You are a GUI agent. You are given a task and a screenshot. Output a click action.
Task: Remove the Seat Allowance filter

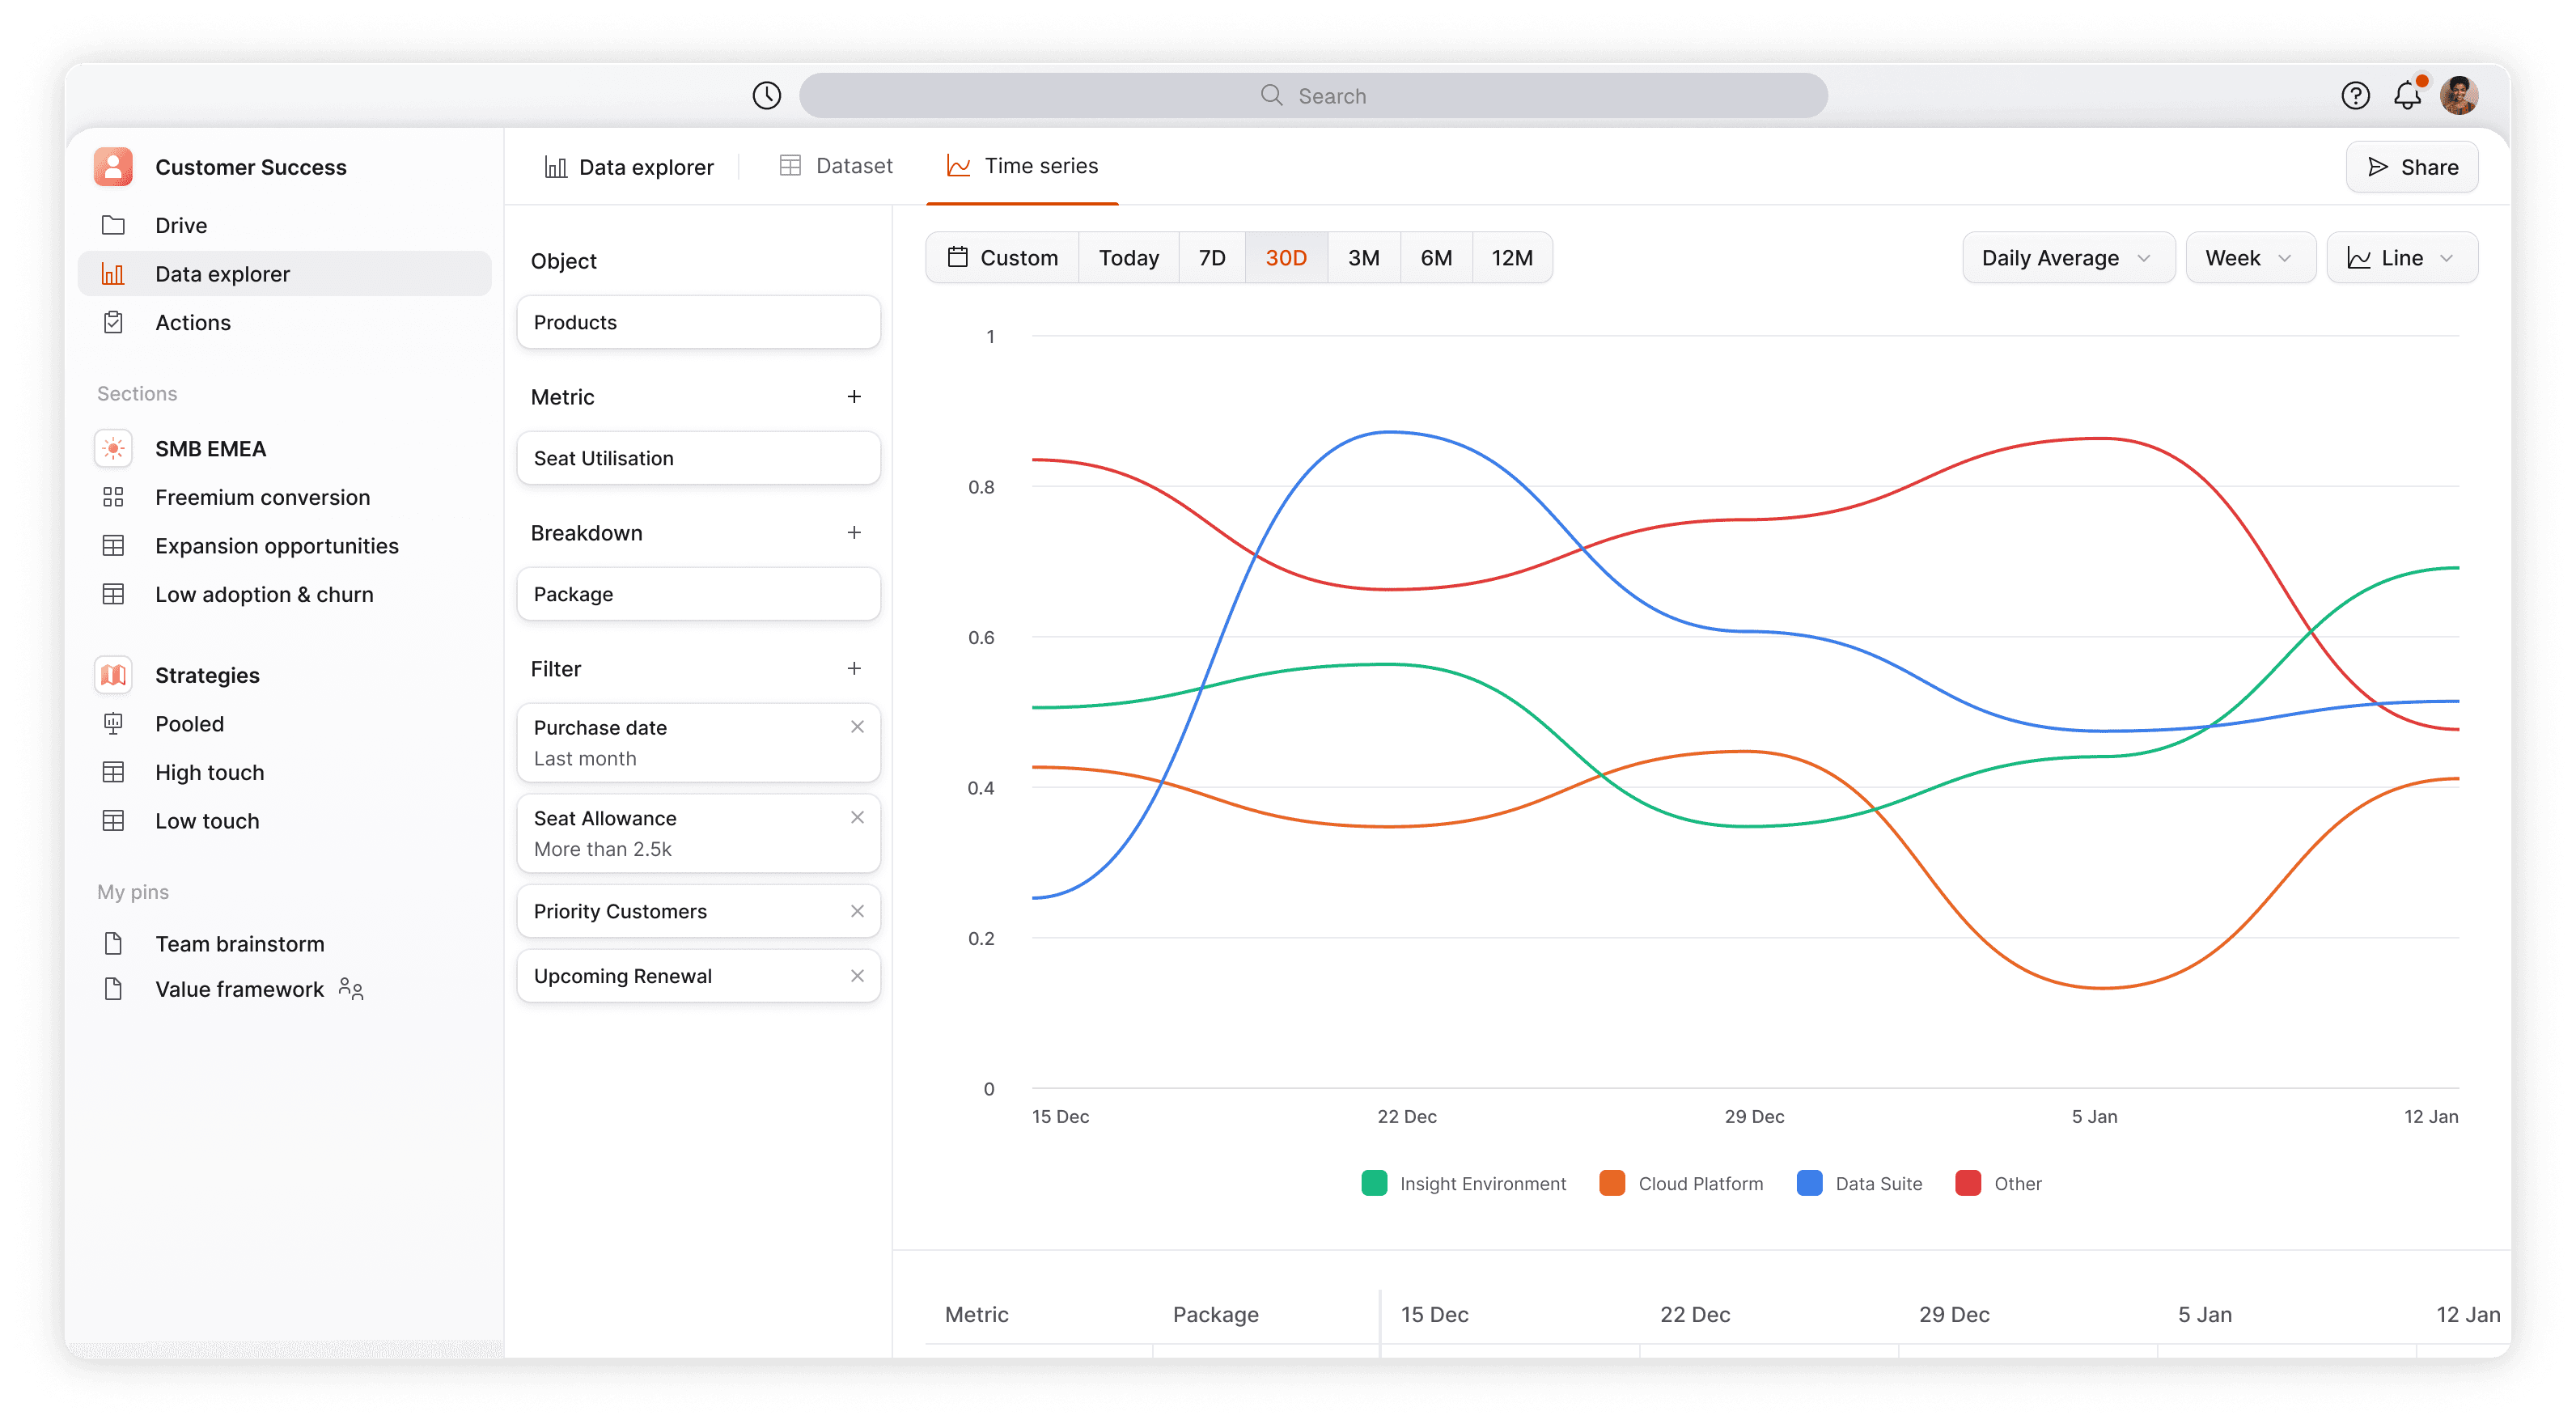(x=857, y=817)
